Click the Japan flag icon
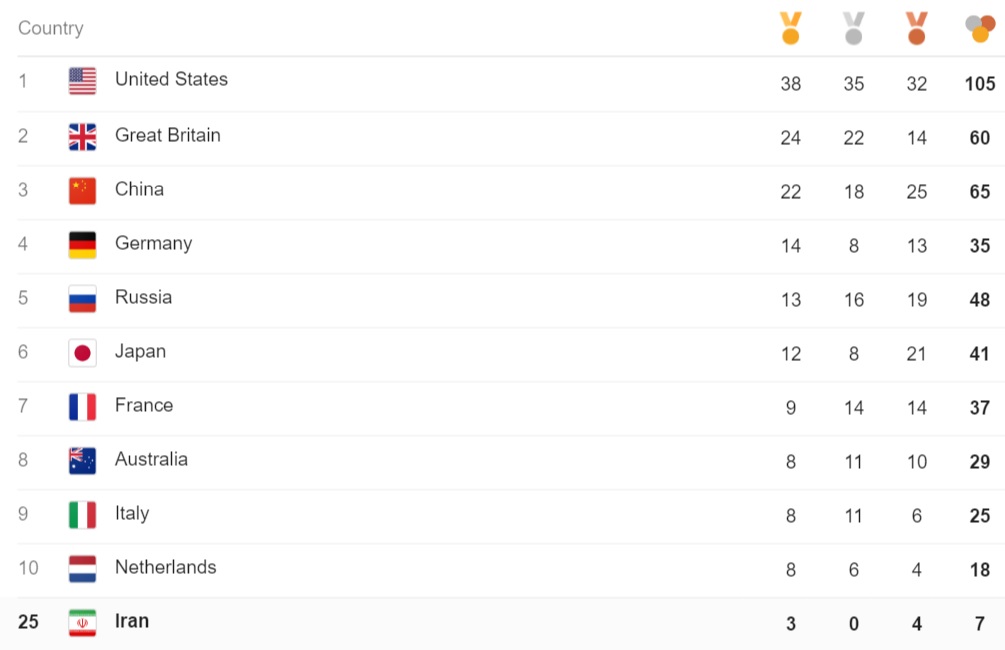1005x650 pixels. (82, 353)
